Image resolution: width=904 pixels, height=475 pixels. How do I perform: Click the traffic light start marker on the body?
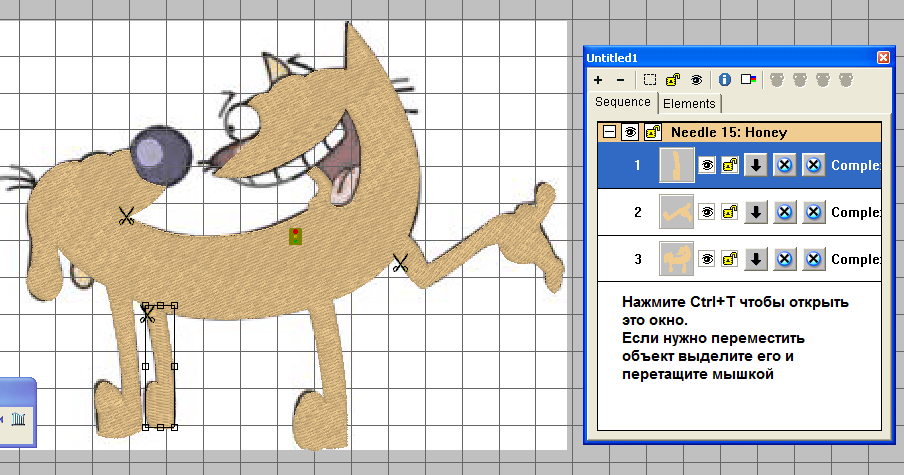pos(295,236)
